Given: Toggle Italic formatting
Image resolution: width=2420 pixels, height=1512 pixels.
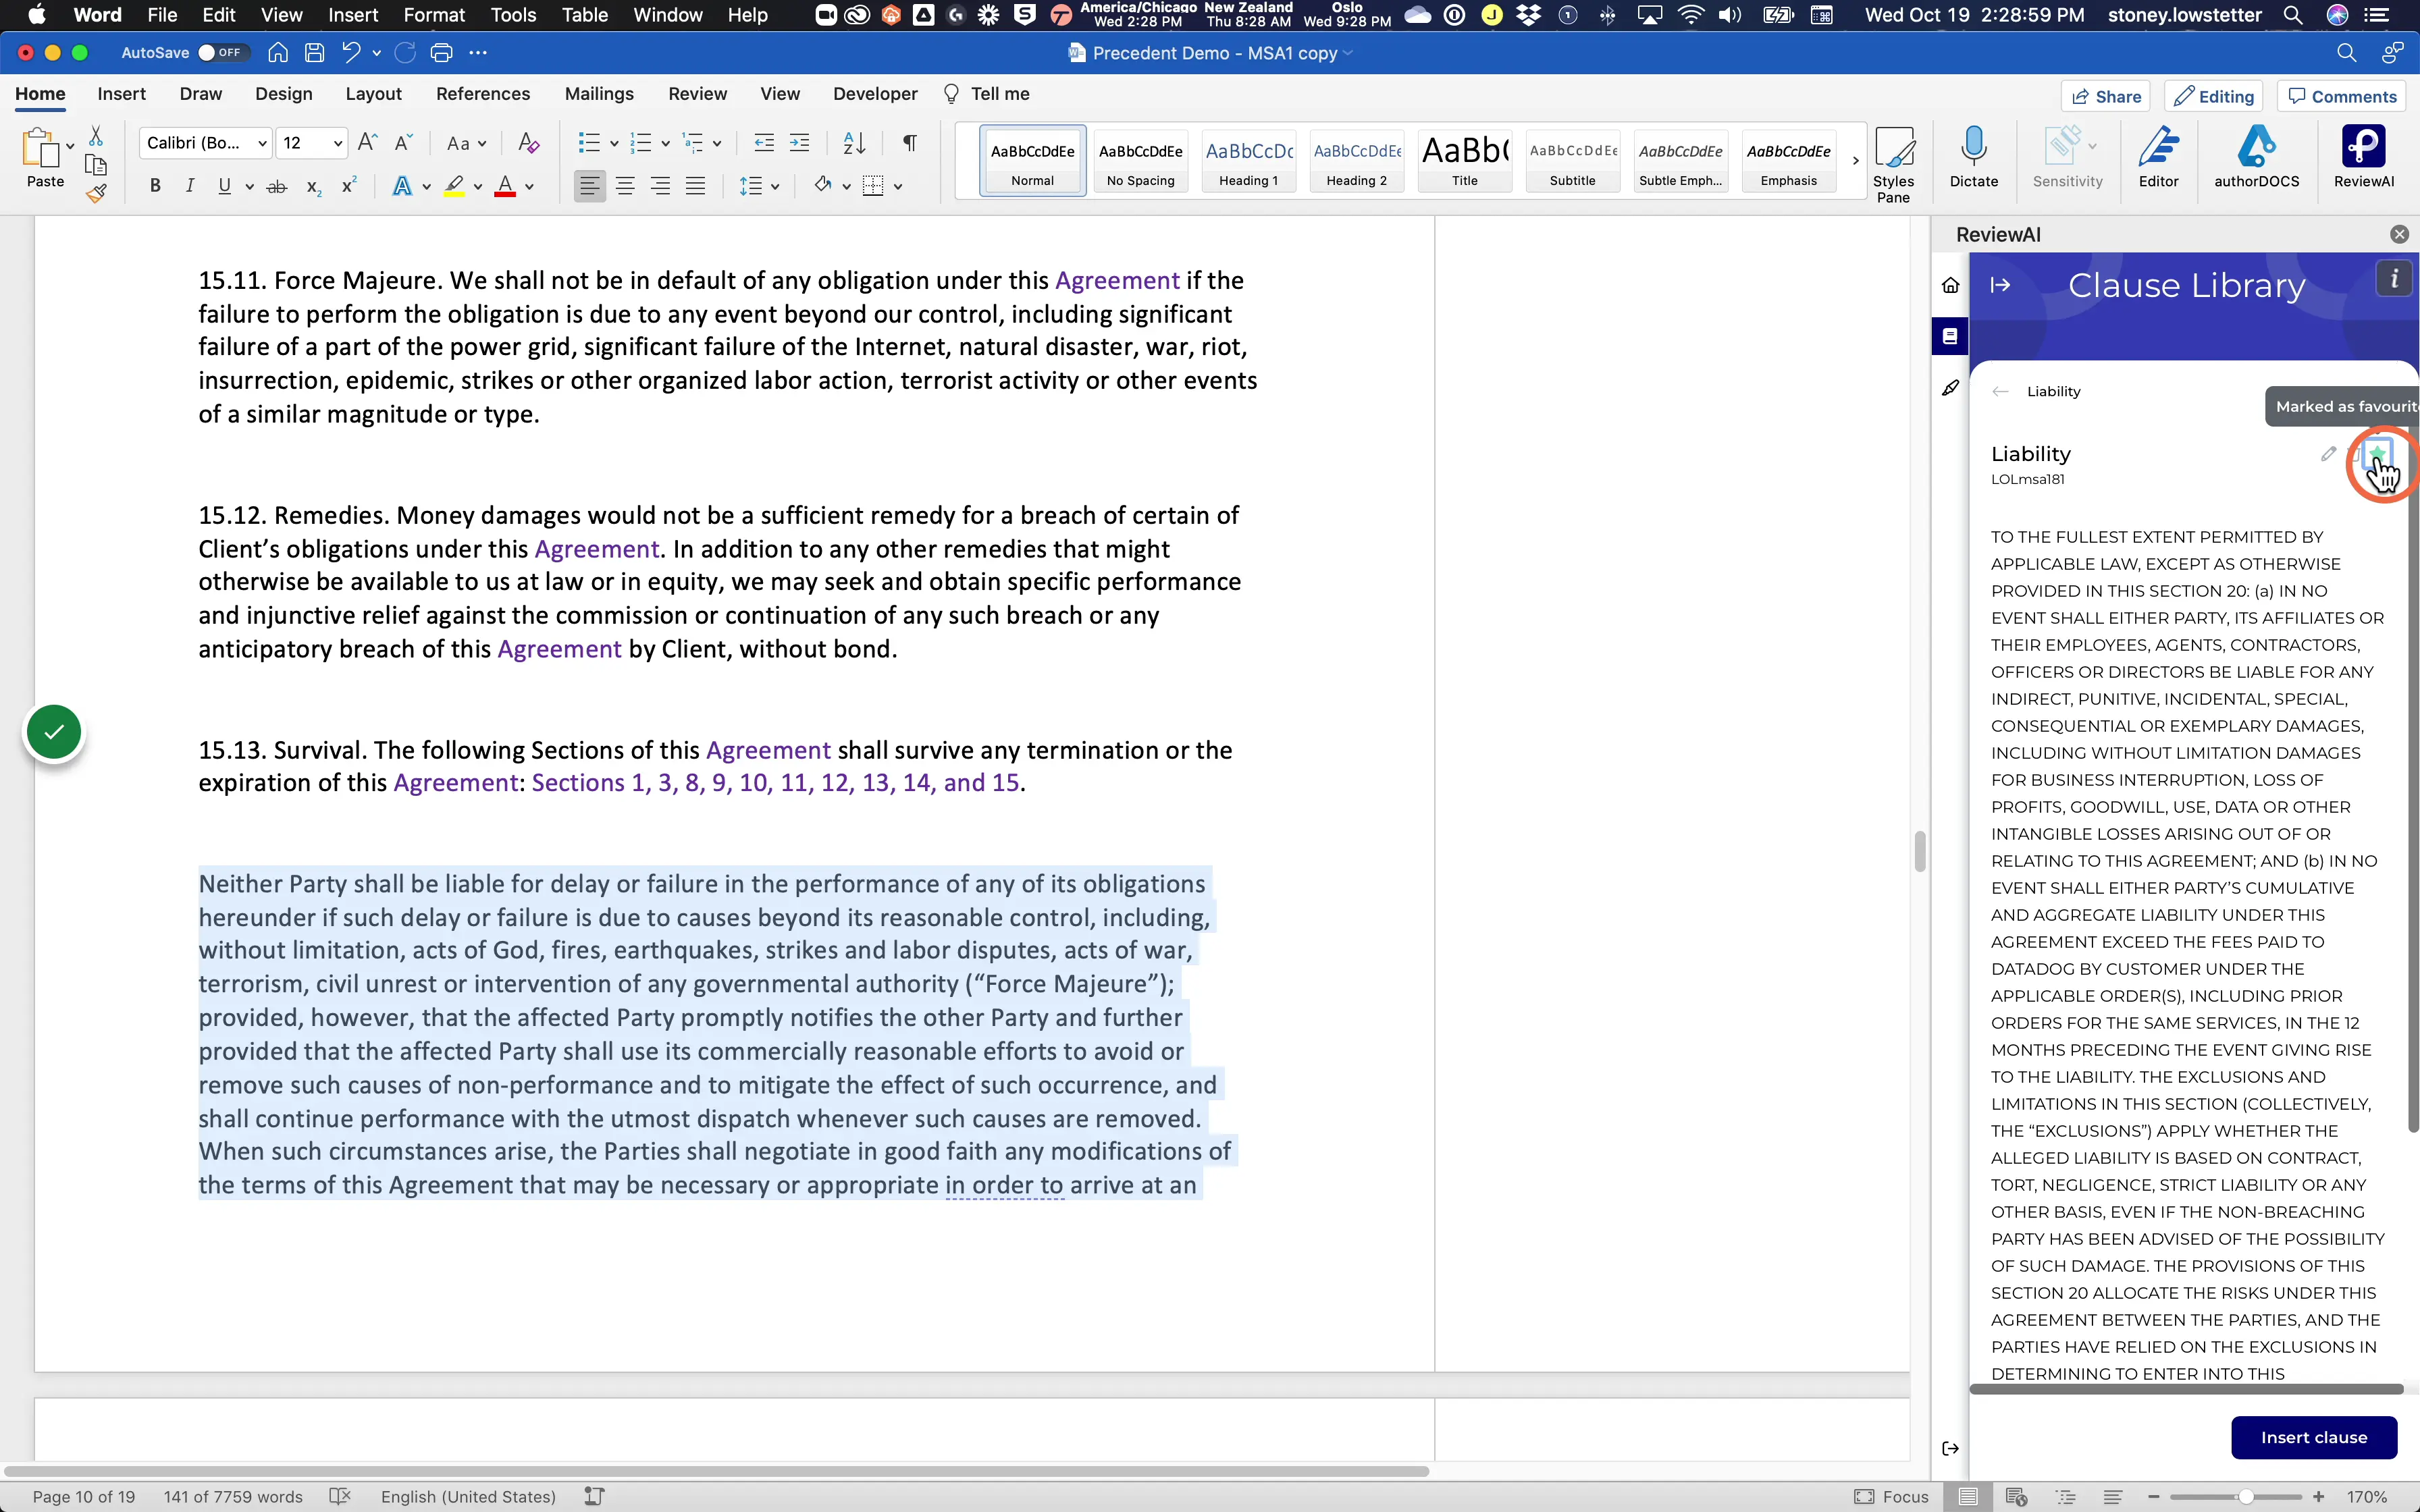Looking at the screenshot, I should click(190, 186).
